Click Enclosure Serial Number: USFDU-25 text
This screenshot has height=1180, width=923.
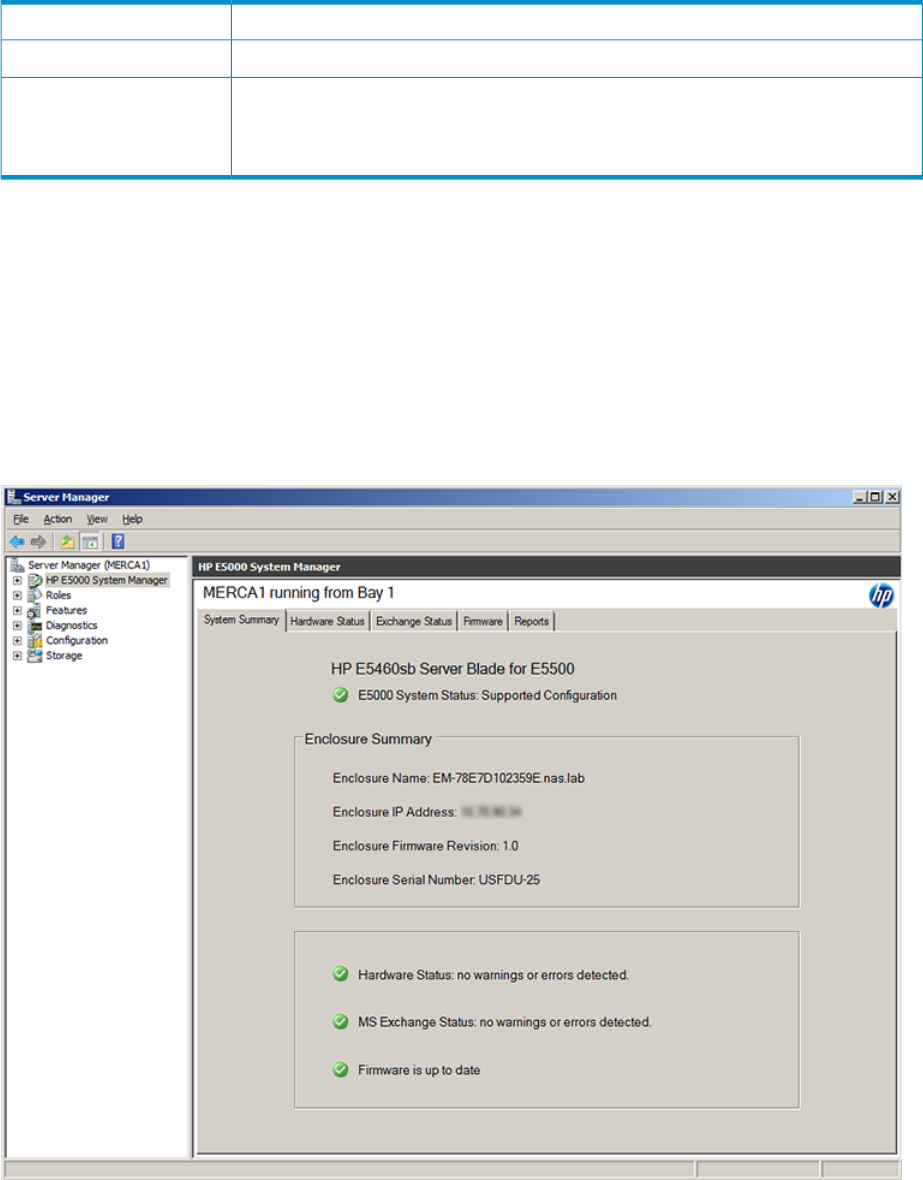[436, 880]
